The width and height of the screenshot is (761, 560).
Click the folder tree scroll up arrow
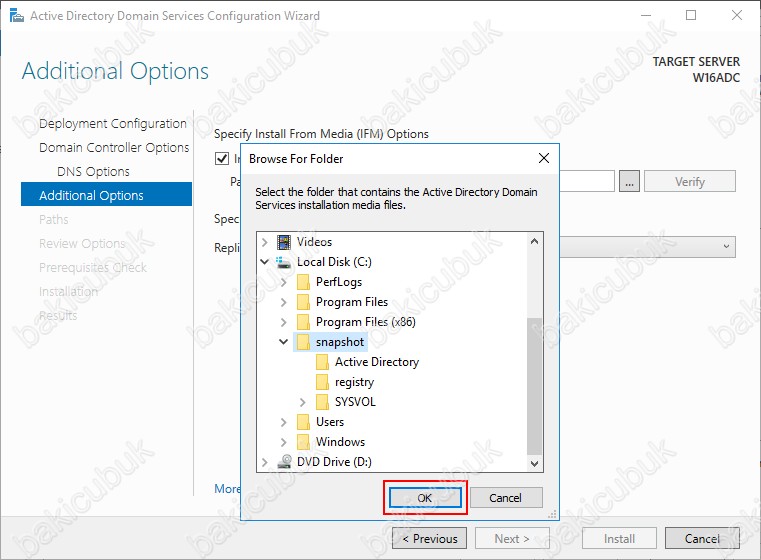[x=534, y=241]
